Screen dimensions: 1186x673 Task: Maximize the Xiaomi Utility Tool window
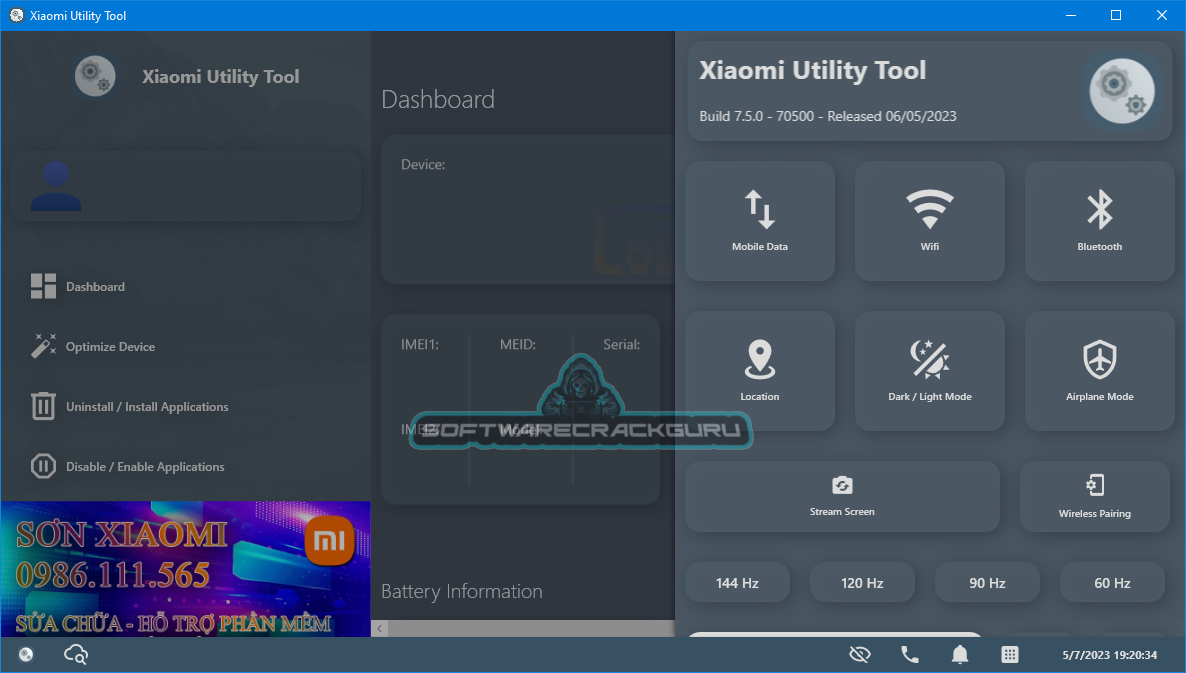[1116, 15]
